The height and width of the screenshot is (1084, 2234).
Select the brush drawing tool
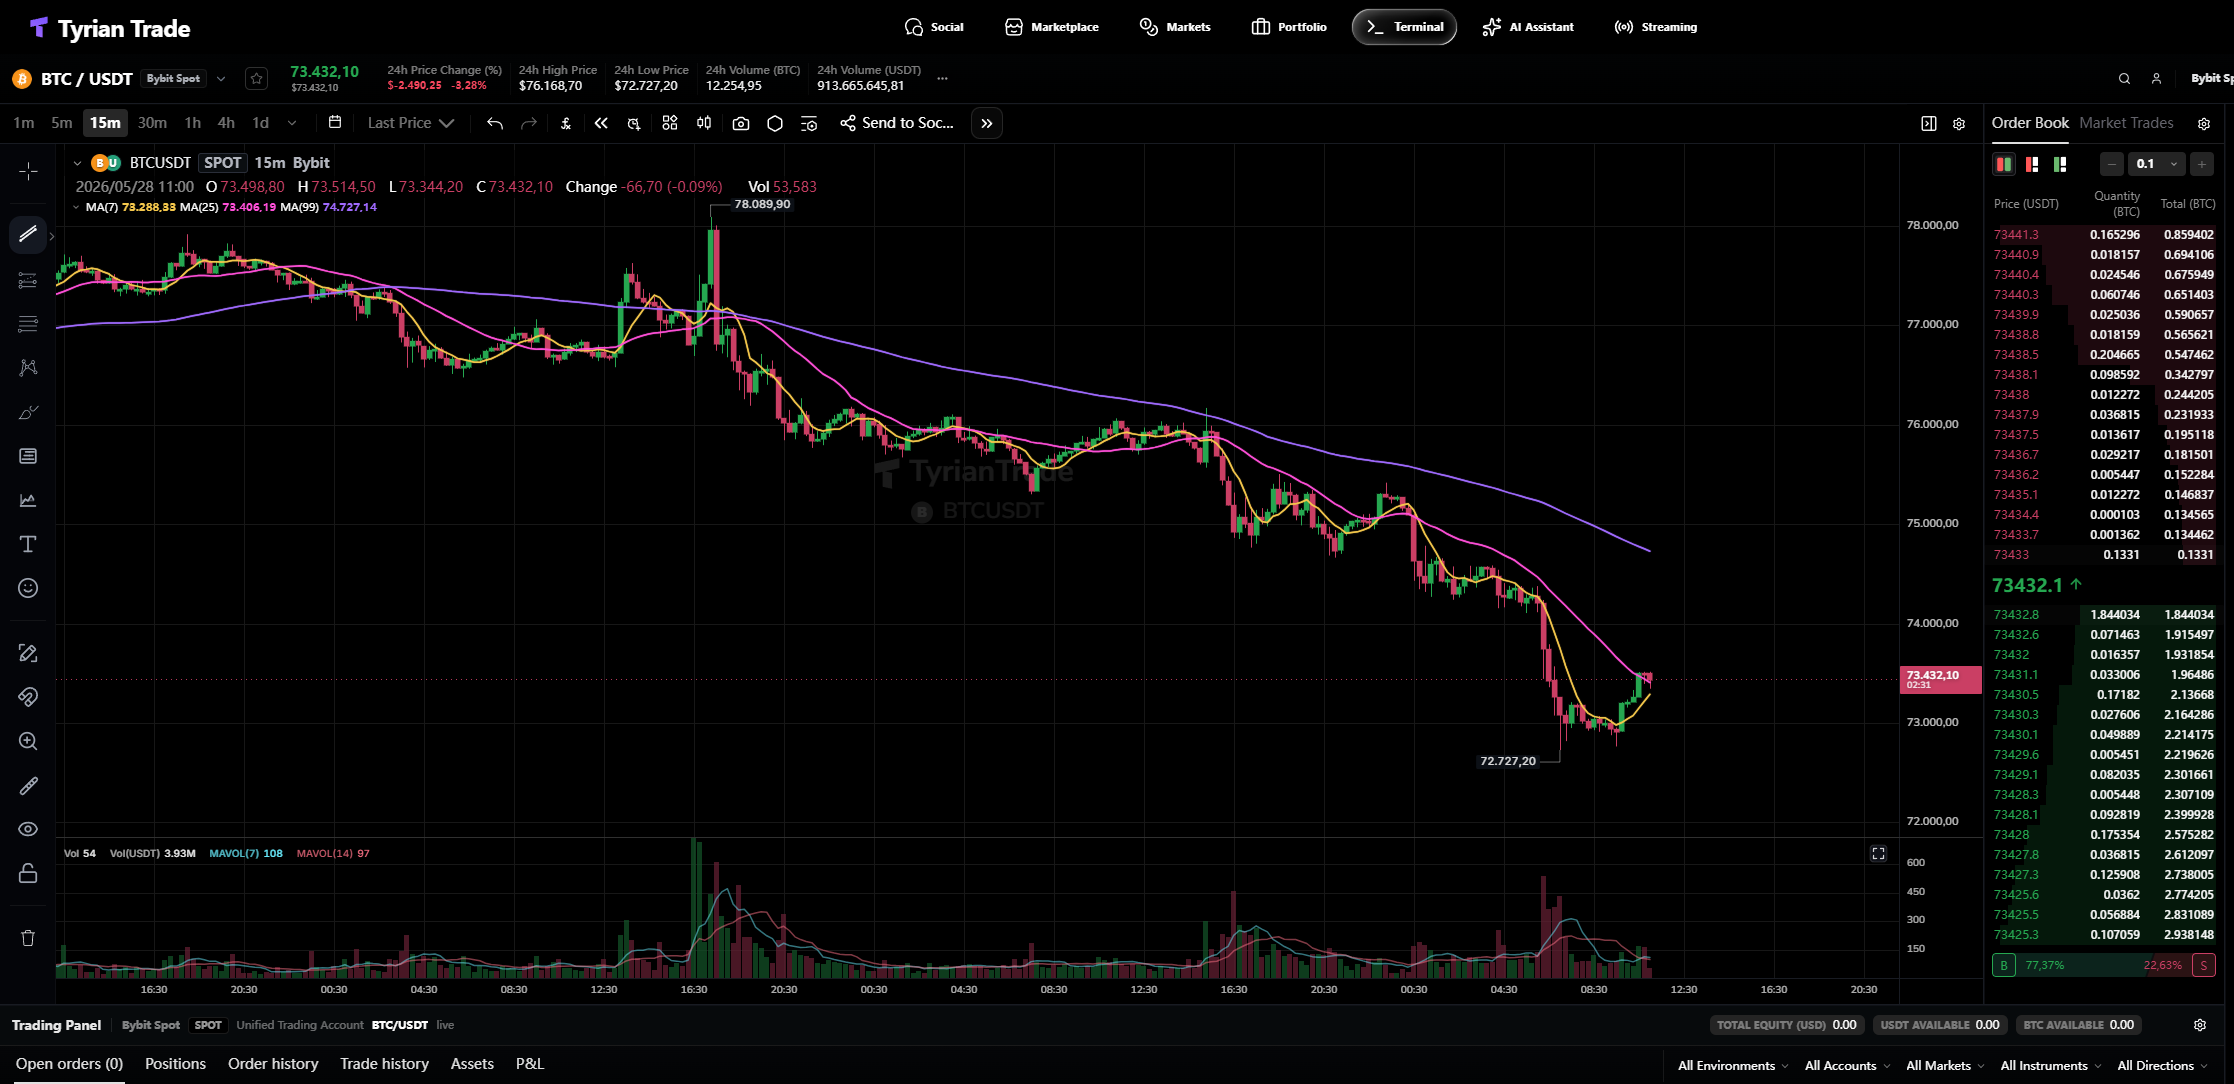point(28,413)
